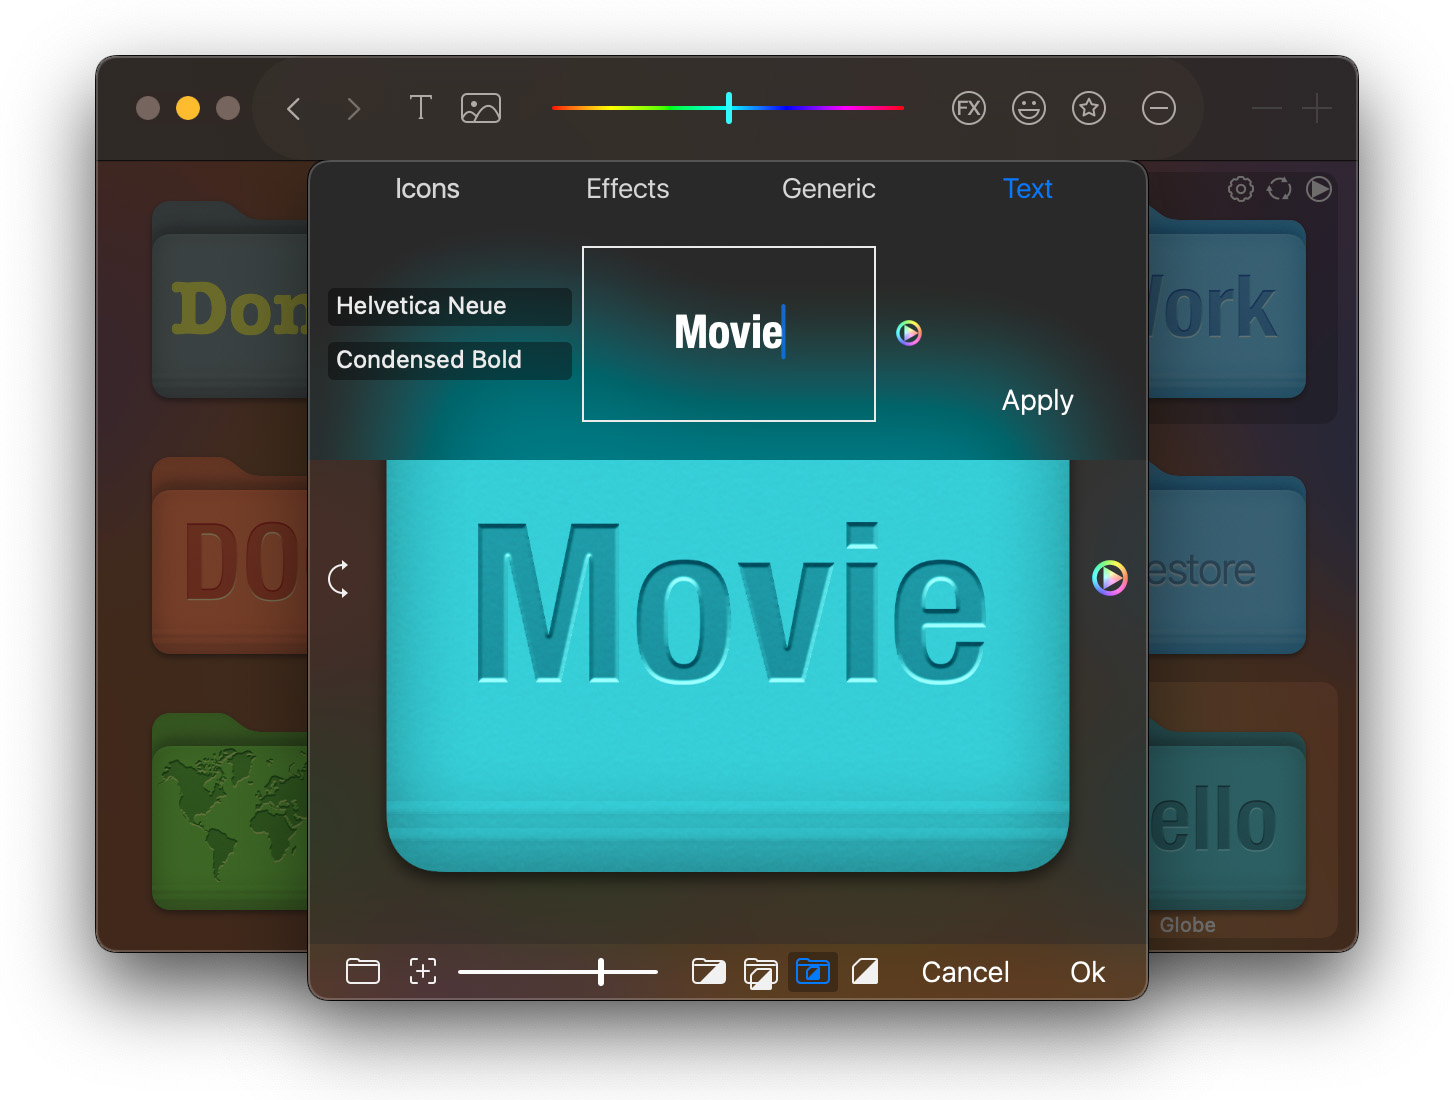
Task: Open the FX effects button
Action: click(968, 108)
